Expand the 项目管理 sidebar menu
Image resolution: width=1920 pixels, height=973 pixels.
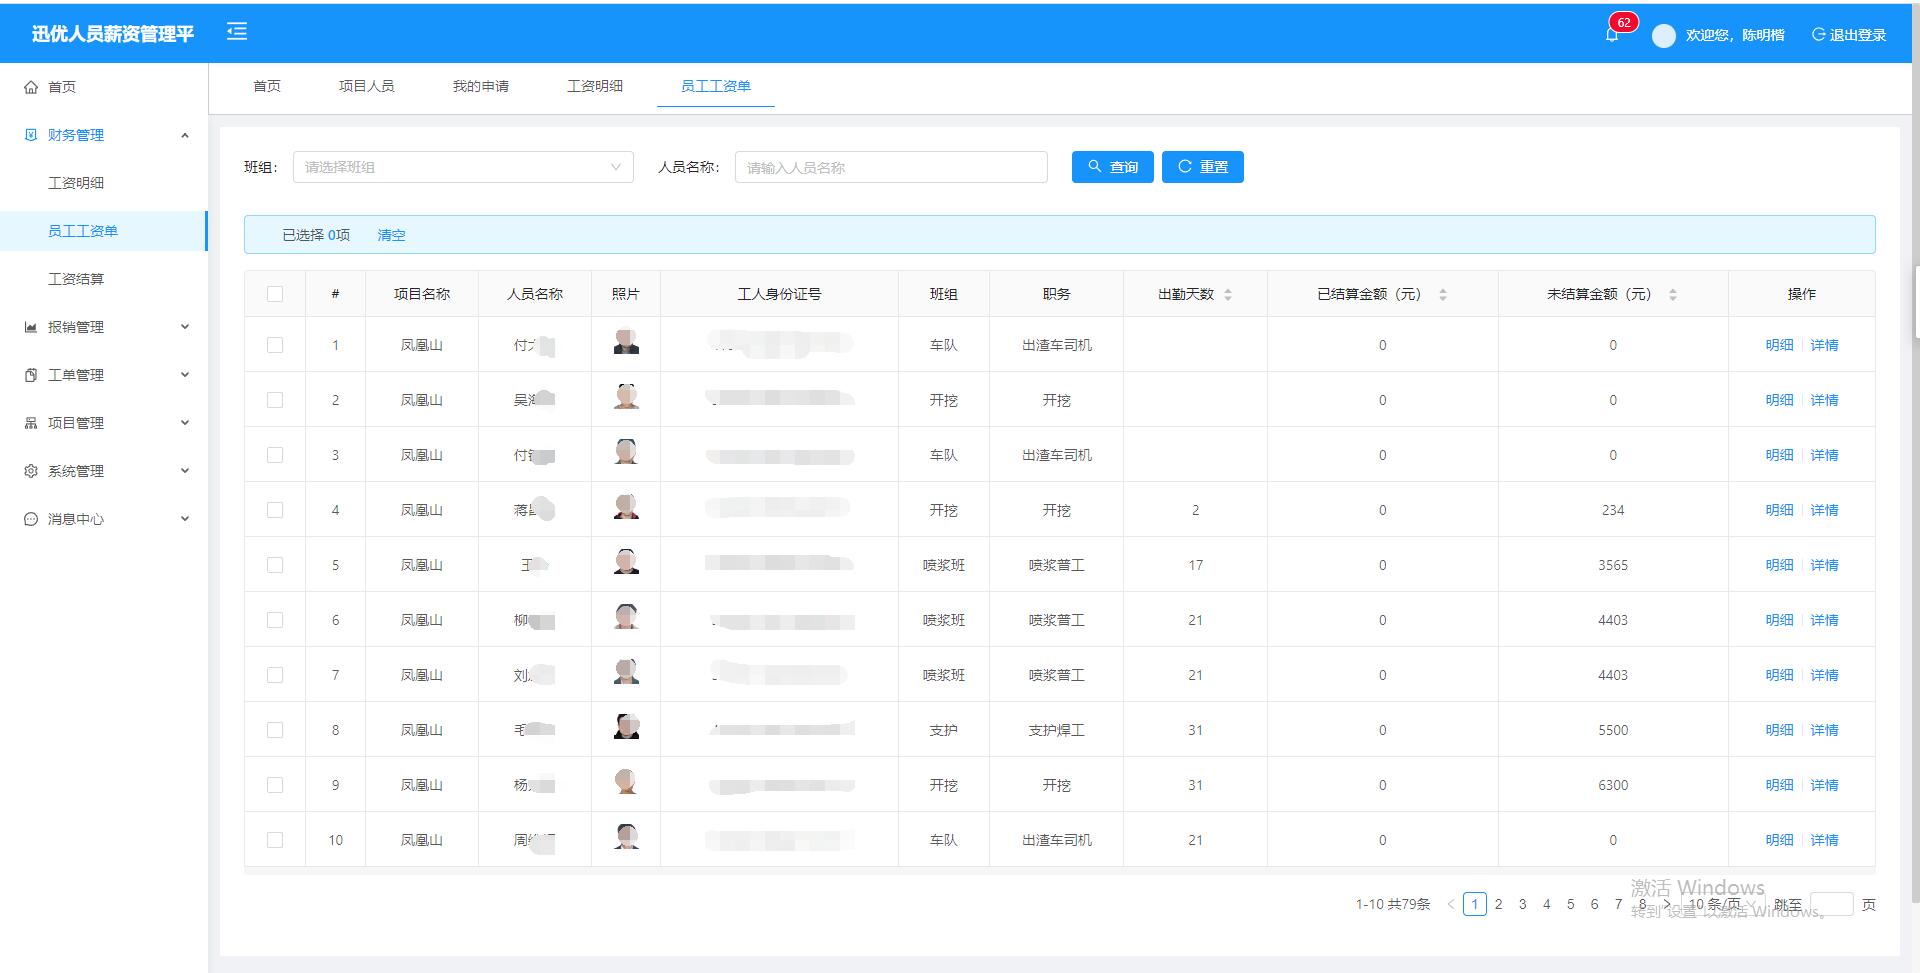coord(104,423)
